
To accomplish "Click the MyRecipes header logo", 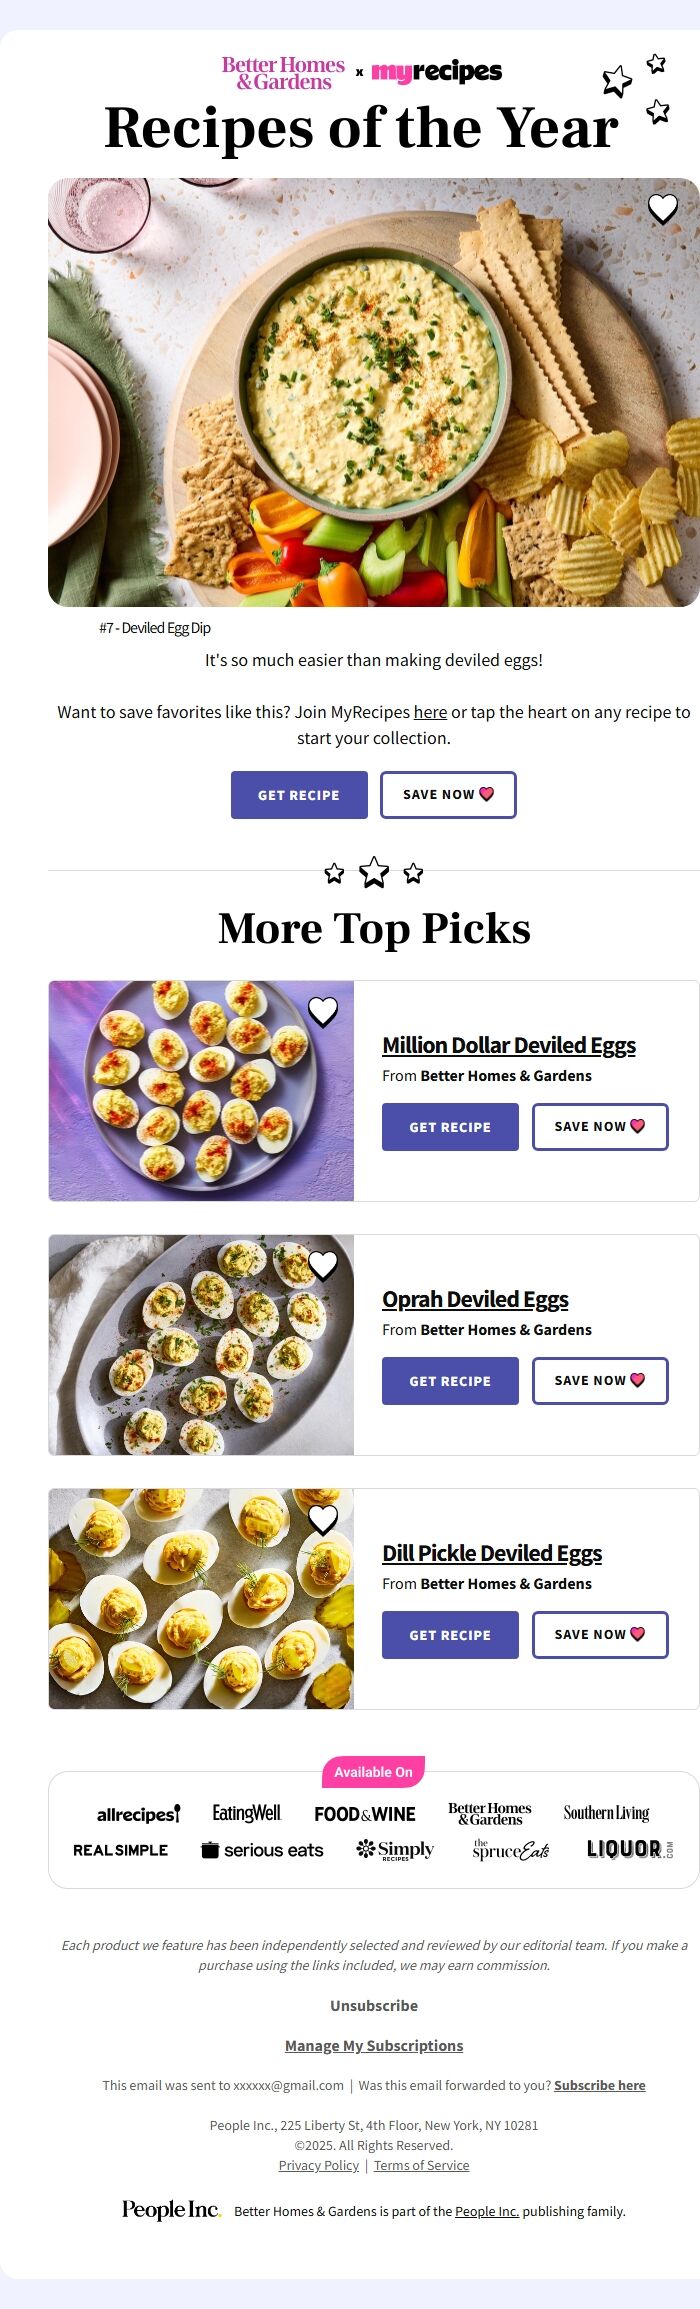I will [x=436, y=72].
